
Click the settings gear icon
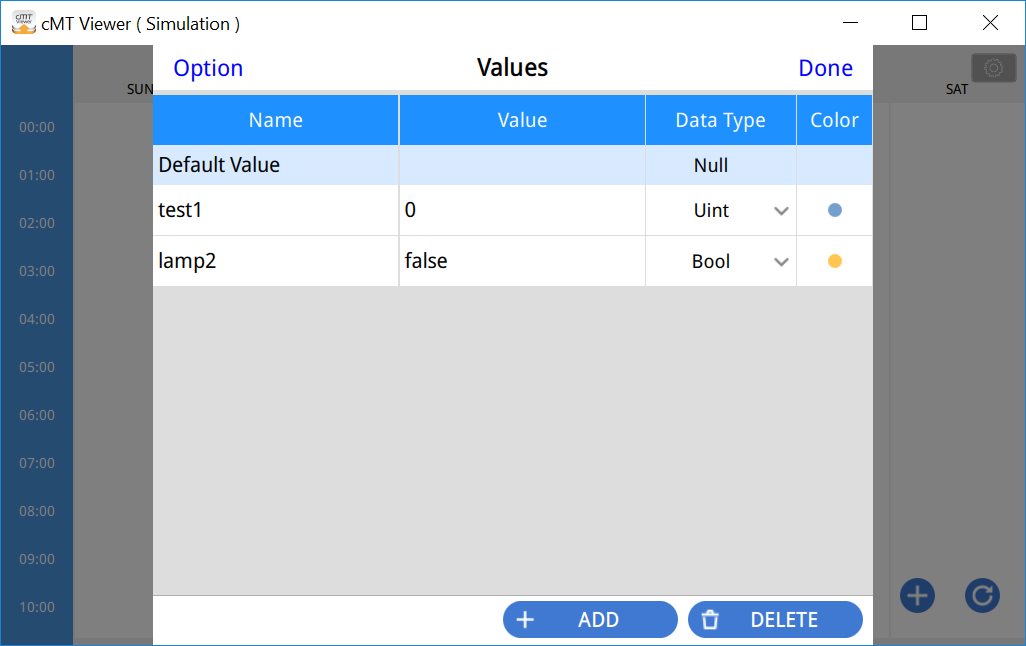[x=993, y=68]
